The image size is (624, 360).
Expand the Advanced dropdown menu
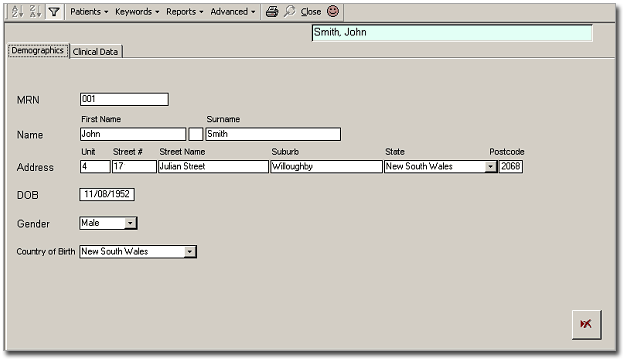[233, 12]
